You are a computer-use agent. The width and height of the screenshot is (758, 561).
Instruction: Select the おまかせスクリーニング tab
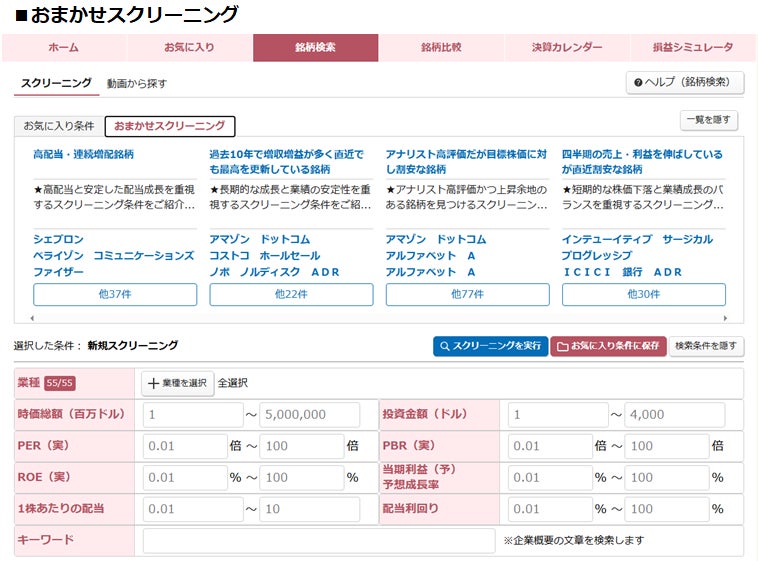click(x=170, y=126)
